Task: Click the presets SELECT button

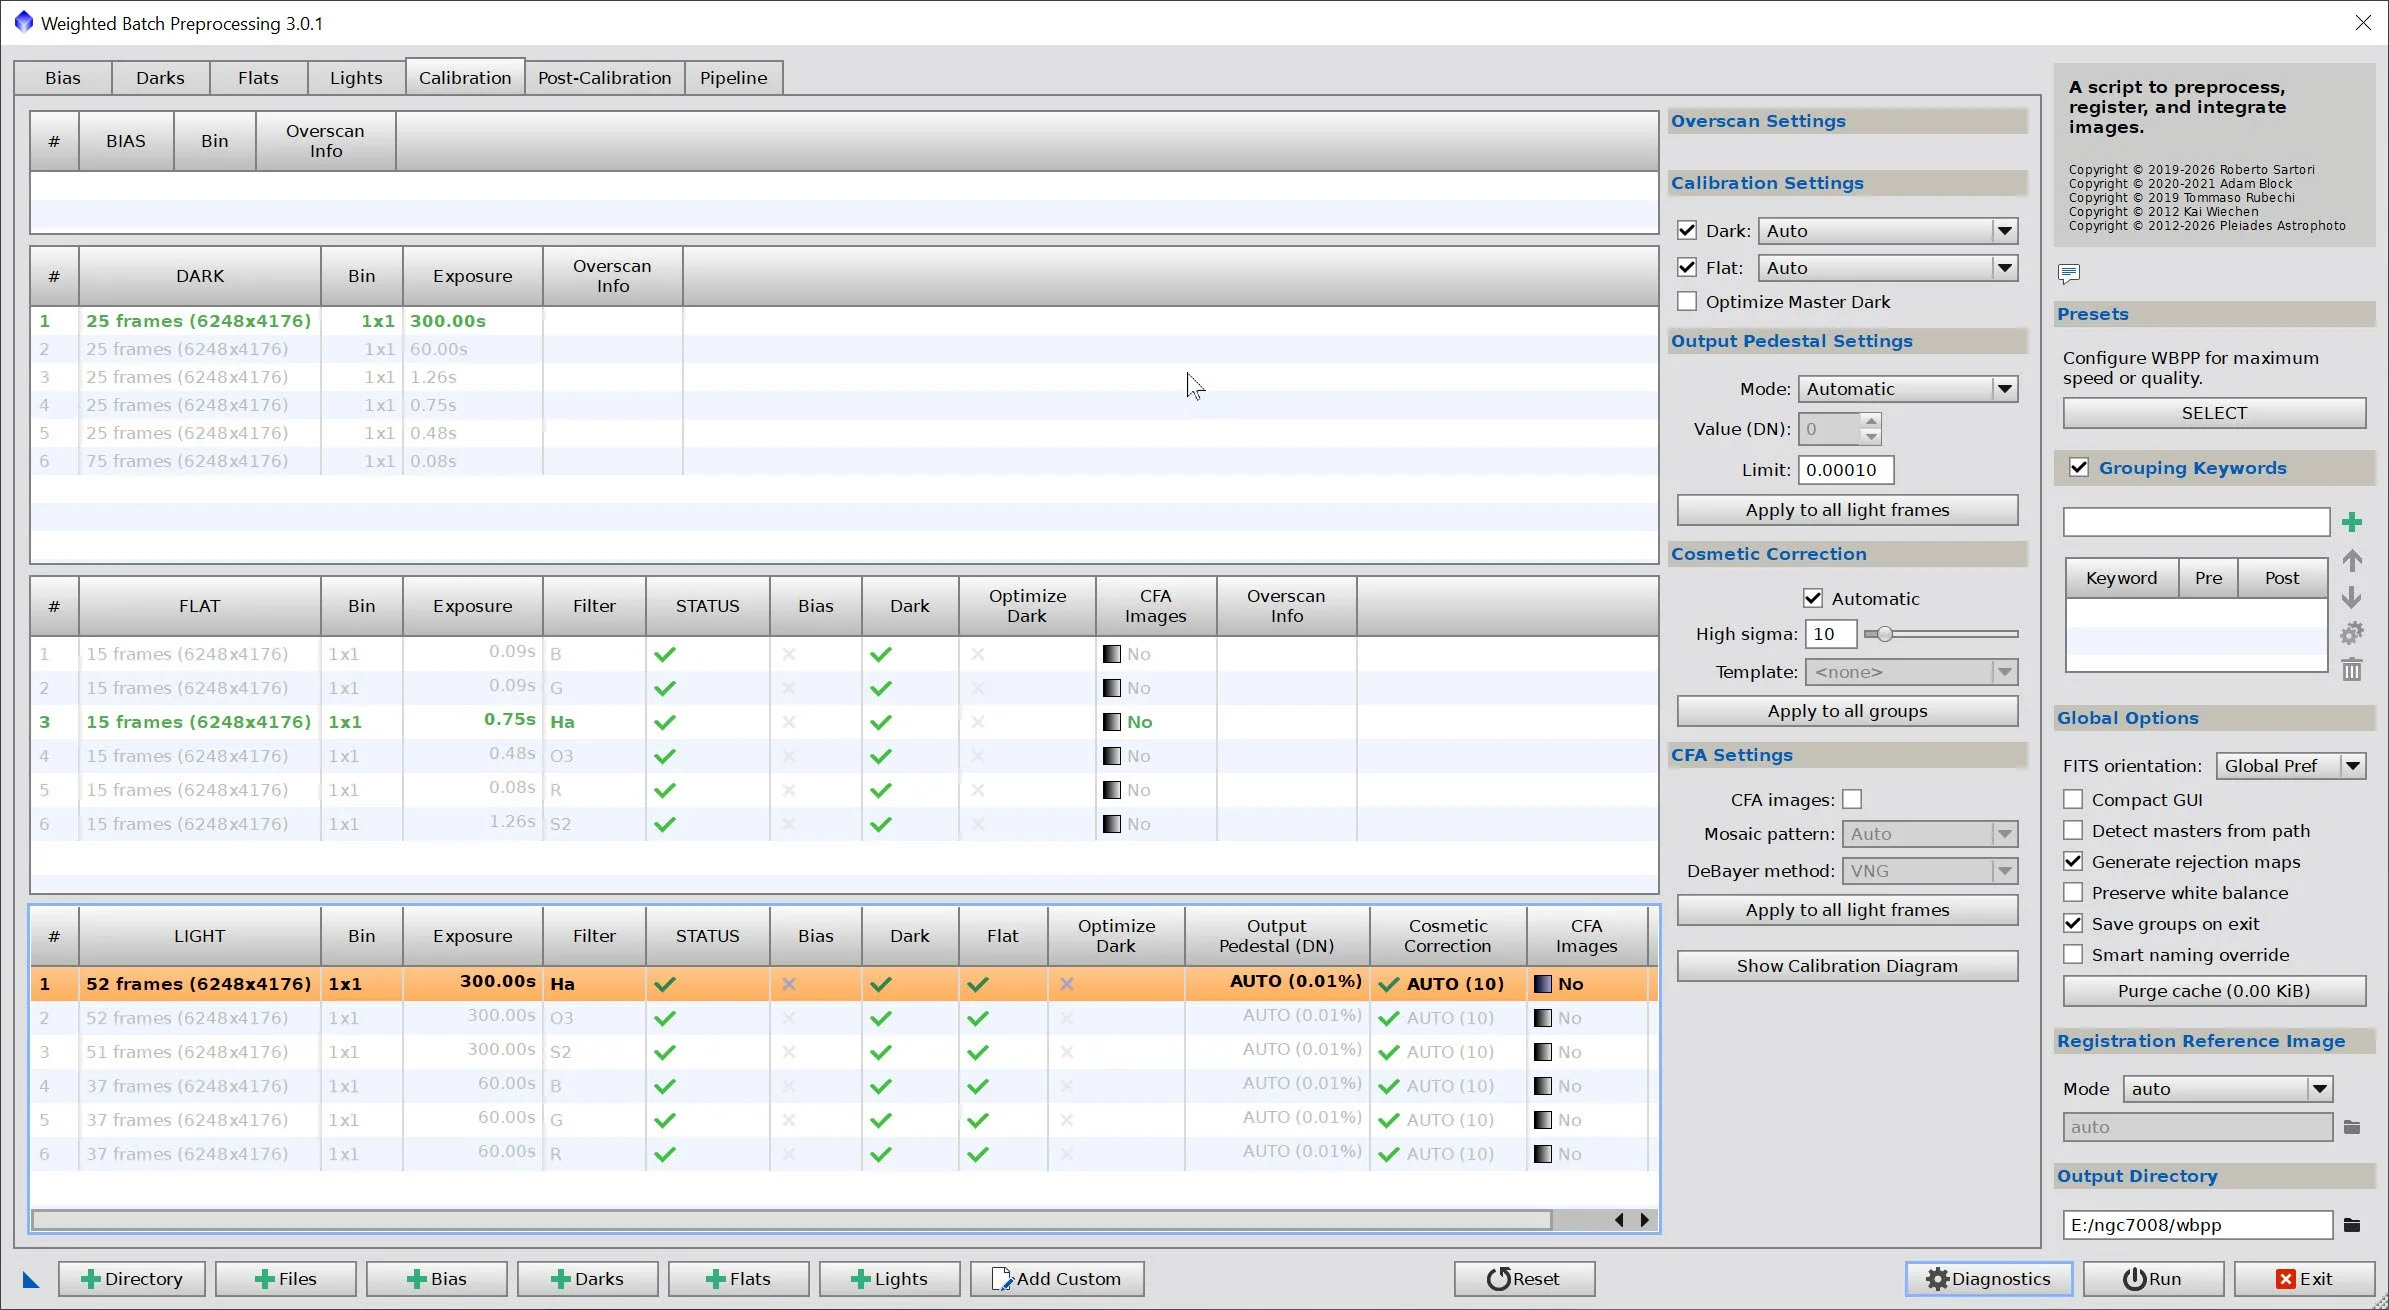Action: tap(2214, 413)
